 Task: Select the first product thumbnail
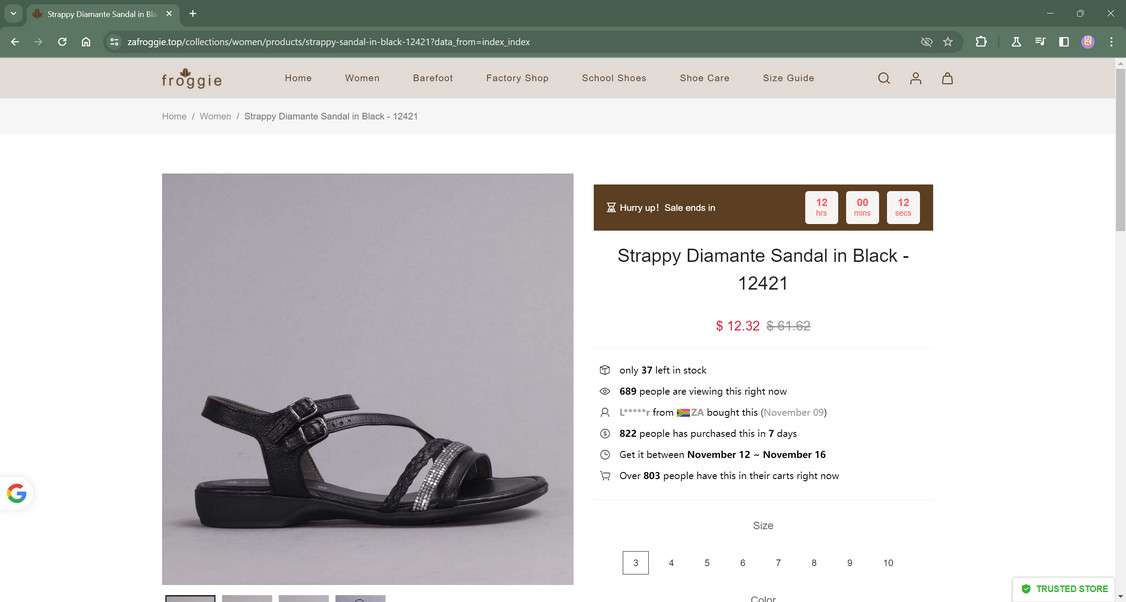pyautogui.click(x=189, y=598)
